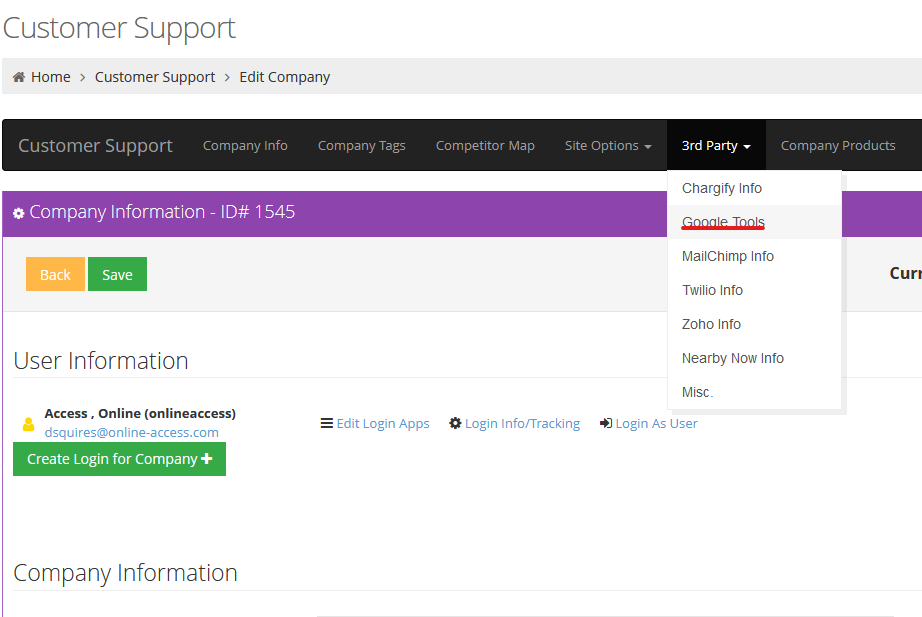Viewport: 922px width, 617px height.
Task: Open Zoho Info from 3rd Party list
Action: 711,324
